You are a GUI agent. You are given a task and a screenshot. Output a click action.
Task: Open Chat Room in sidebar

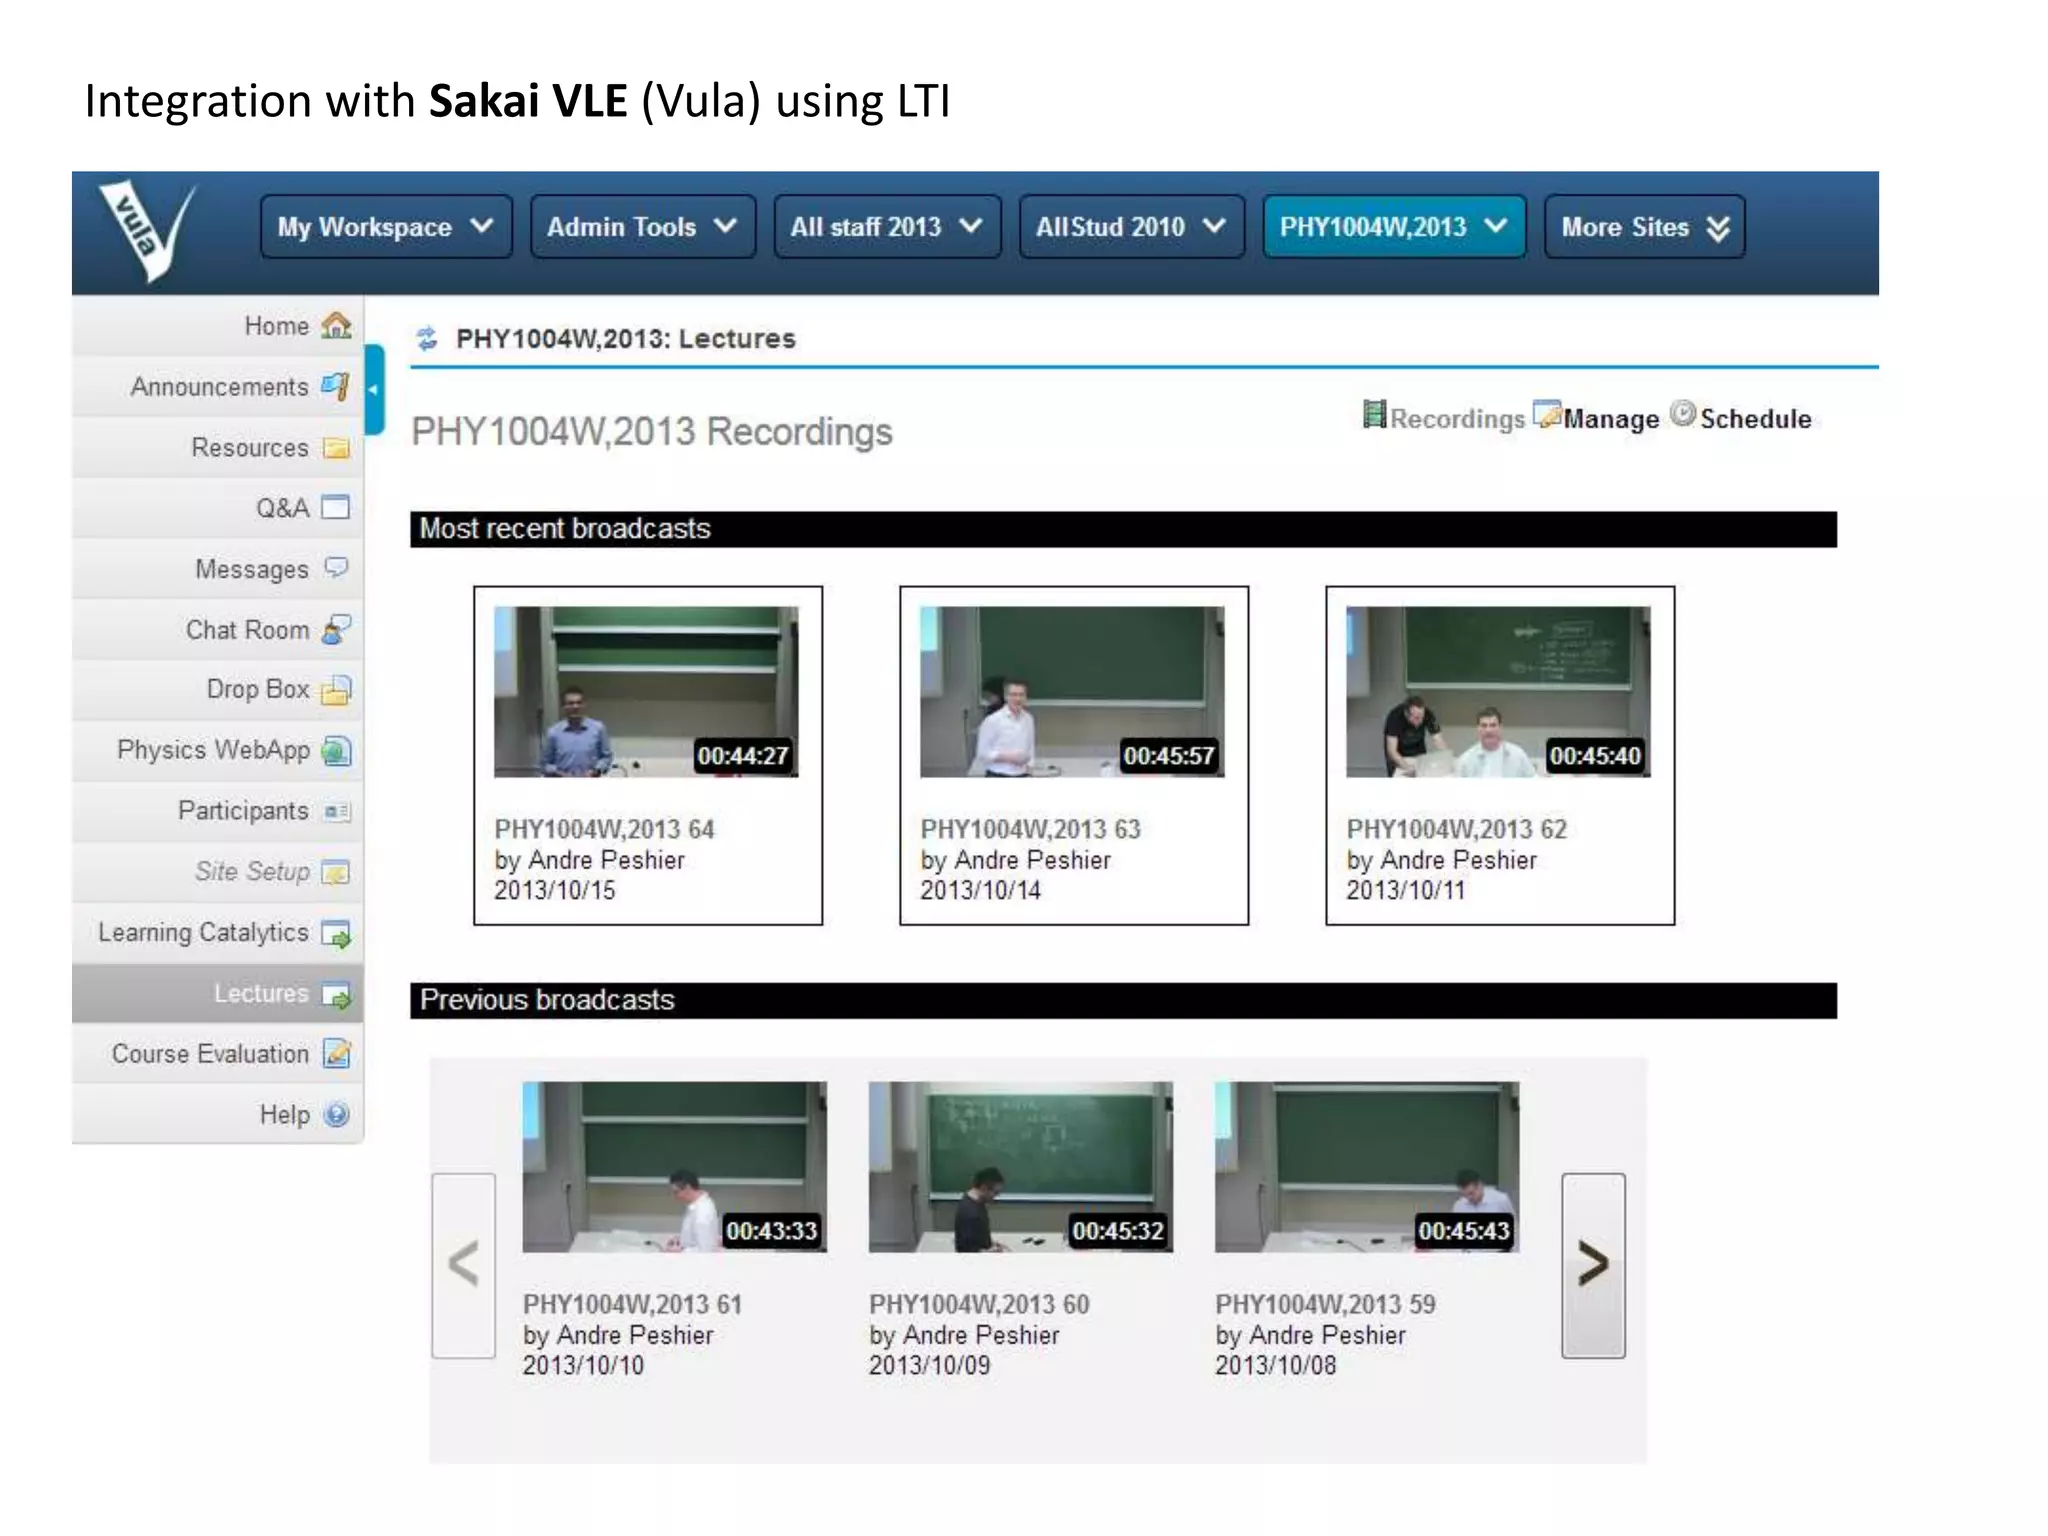218,630
